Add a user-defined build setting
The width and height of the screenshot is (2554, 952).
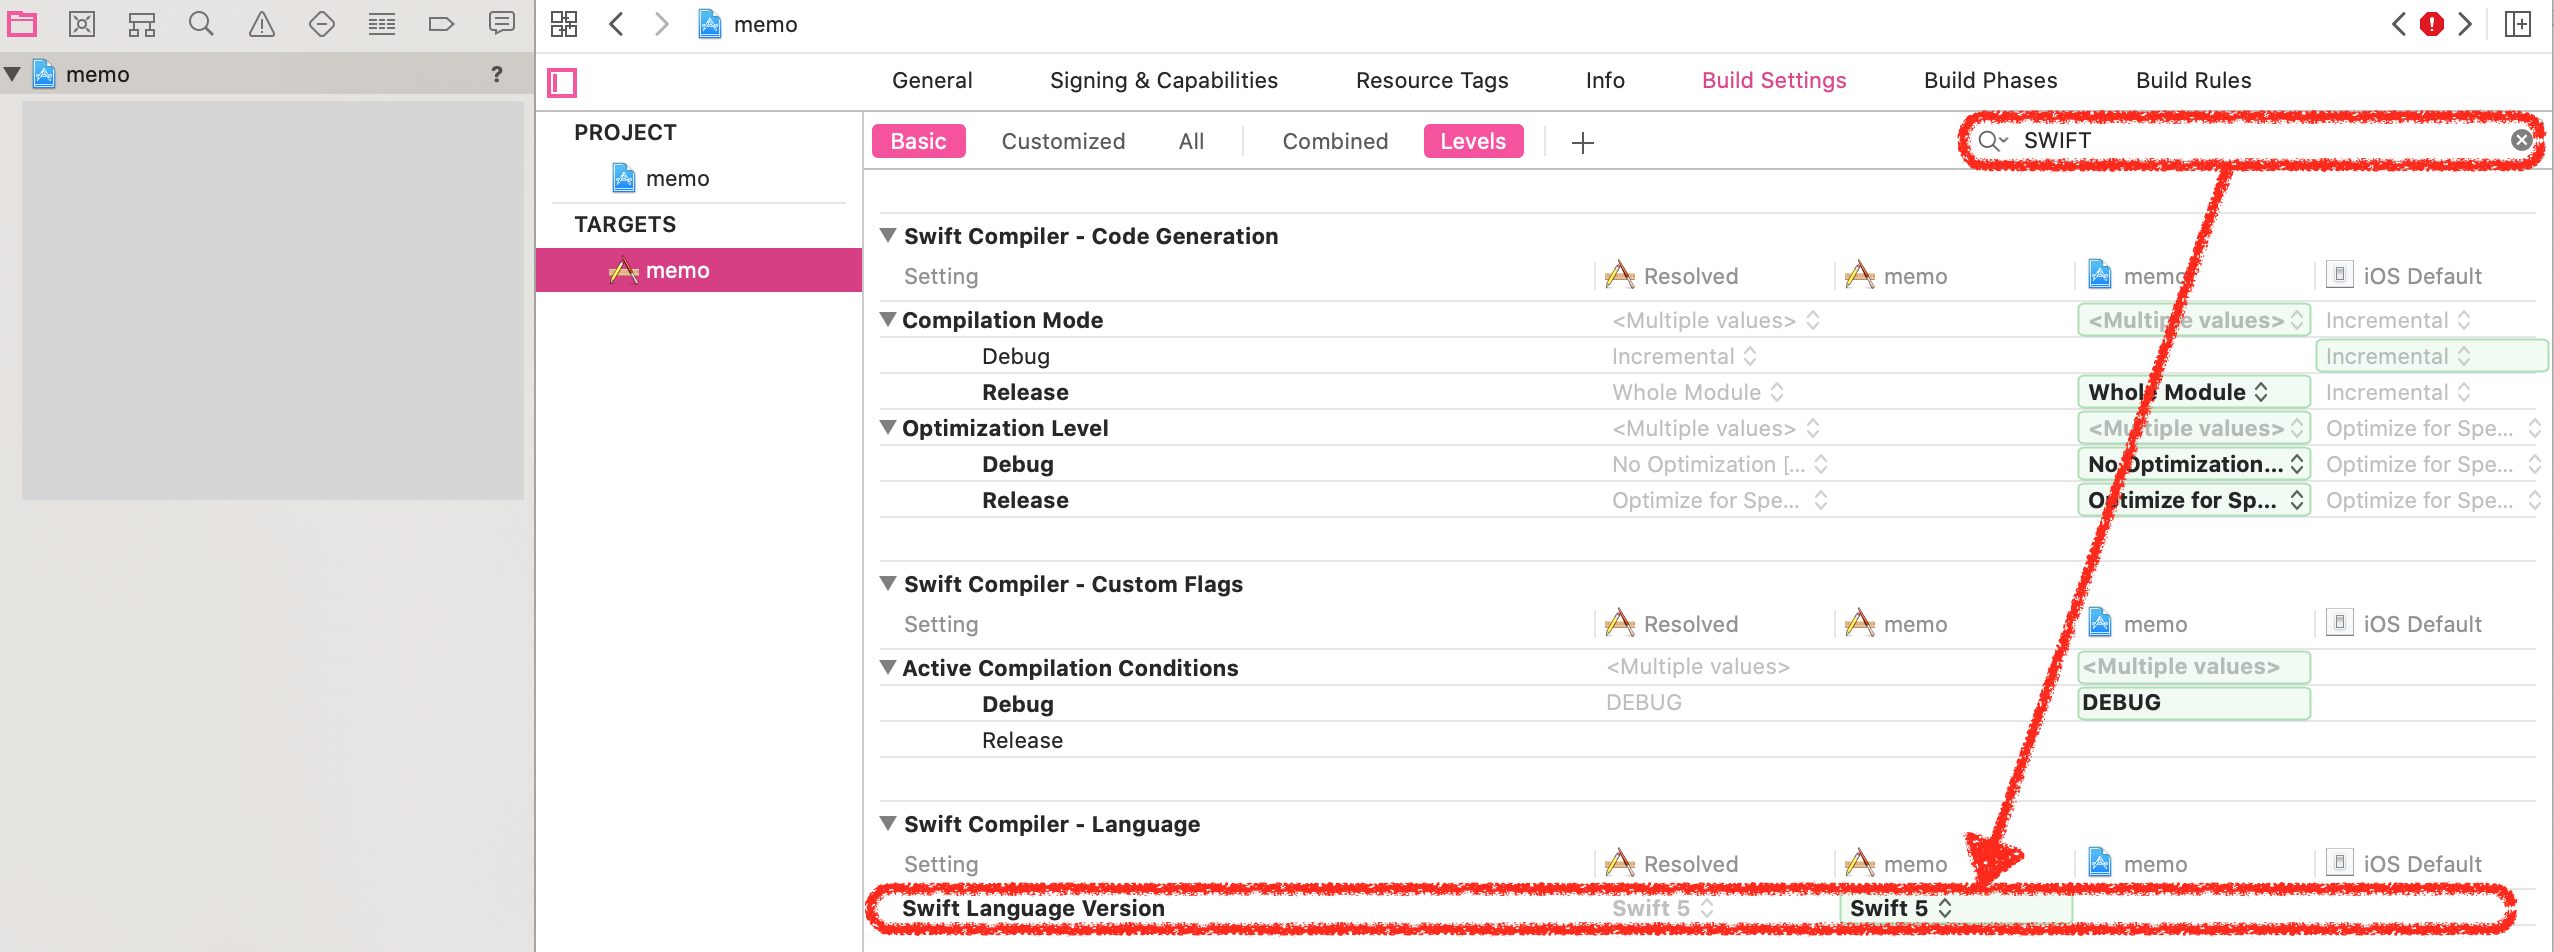(1582, 143)
